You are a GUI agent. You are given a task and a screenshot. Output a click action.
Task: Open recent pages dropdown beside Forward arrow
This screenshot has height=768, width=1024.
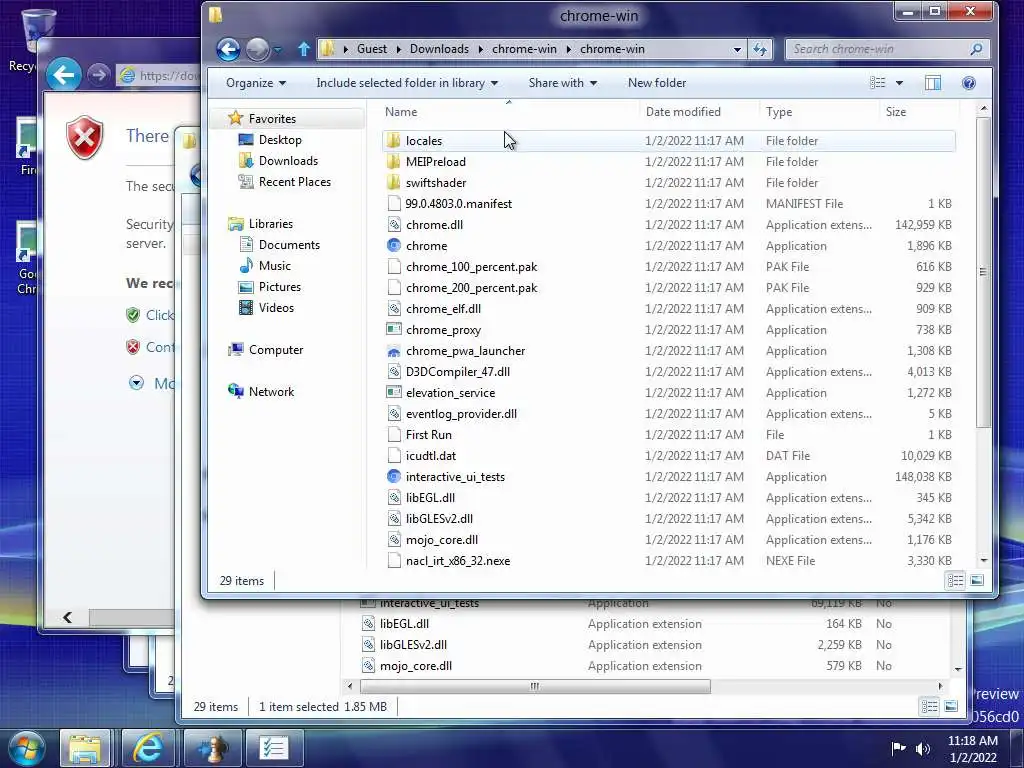pos(278,50)
